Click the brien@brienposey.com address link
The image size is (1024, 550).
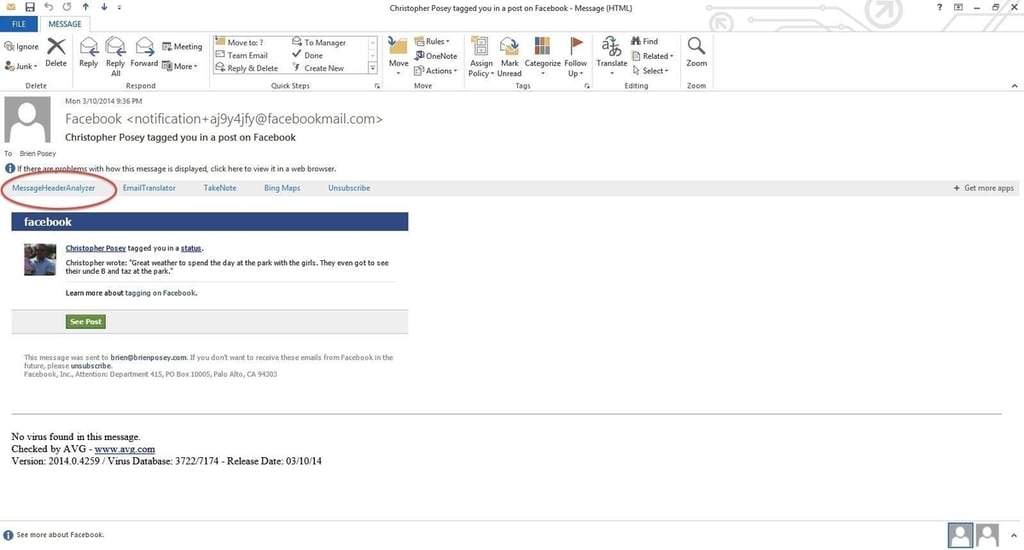click(148, 357)
